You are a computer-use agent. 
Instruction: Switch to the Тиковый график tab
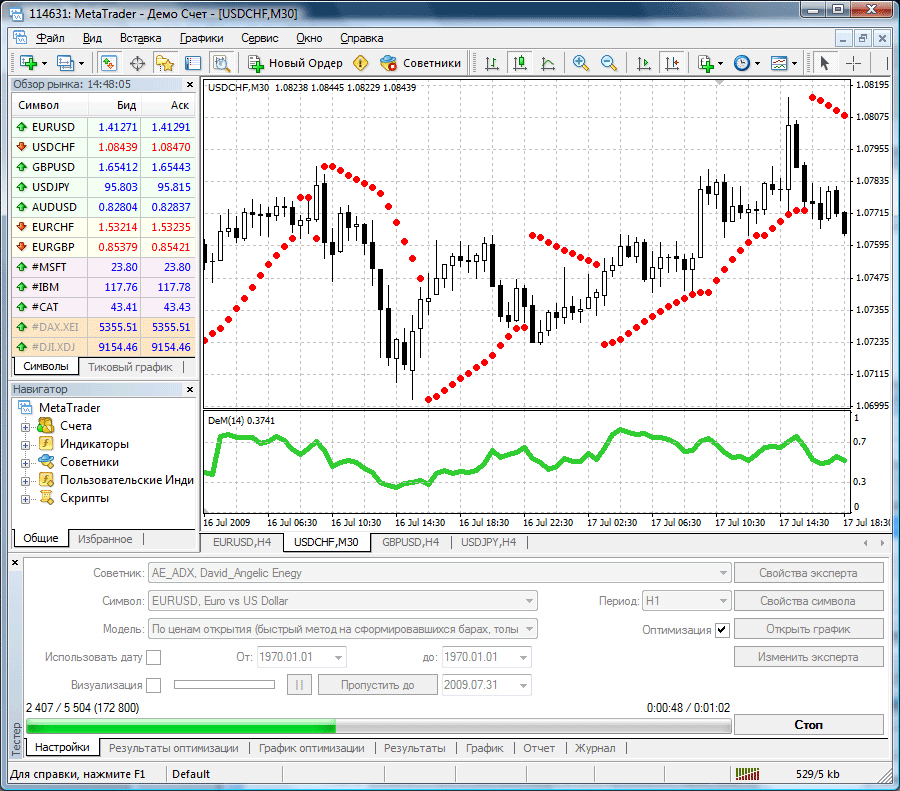[x=130, y=367]
